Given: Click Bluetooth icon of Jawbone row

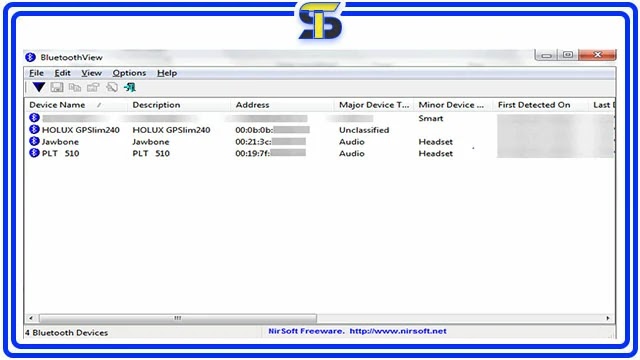Looking at the screenshot, I should tap(34, 141).
